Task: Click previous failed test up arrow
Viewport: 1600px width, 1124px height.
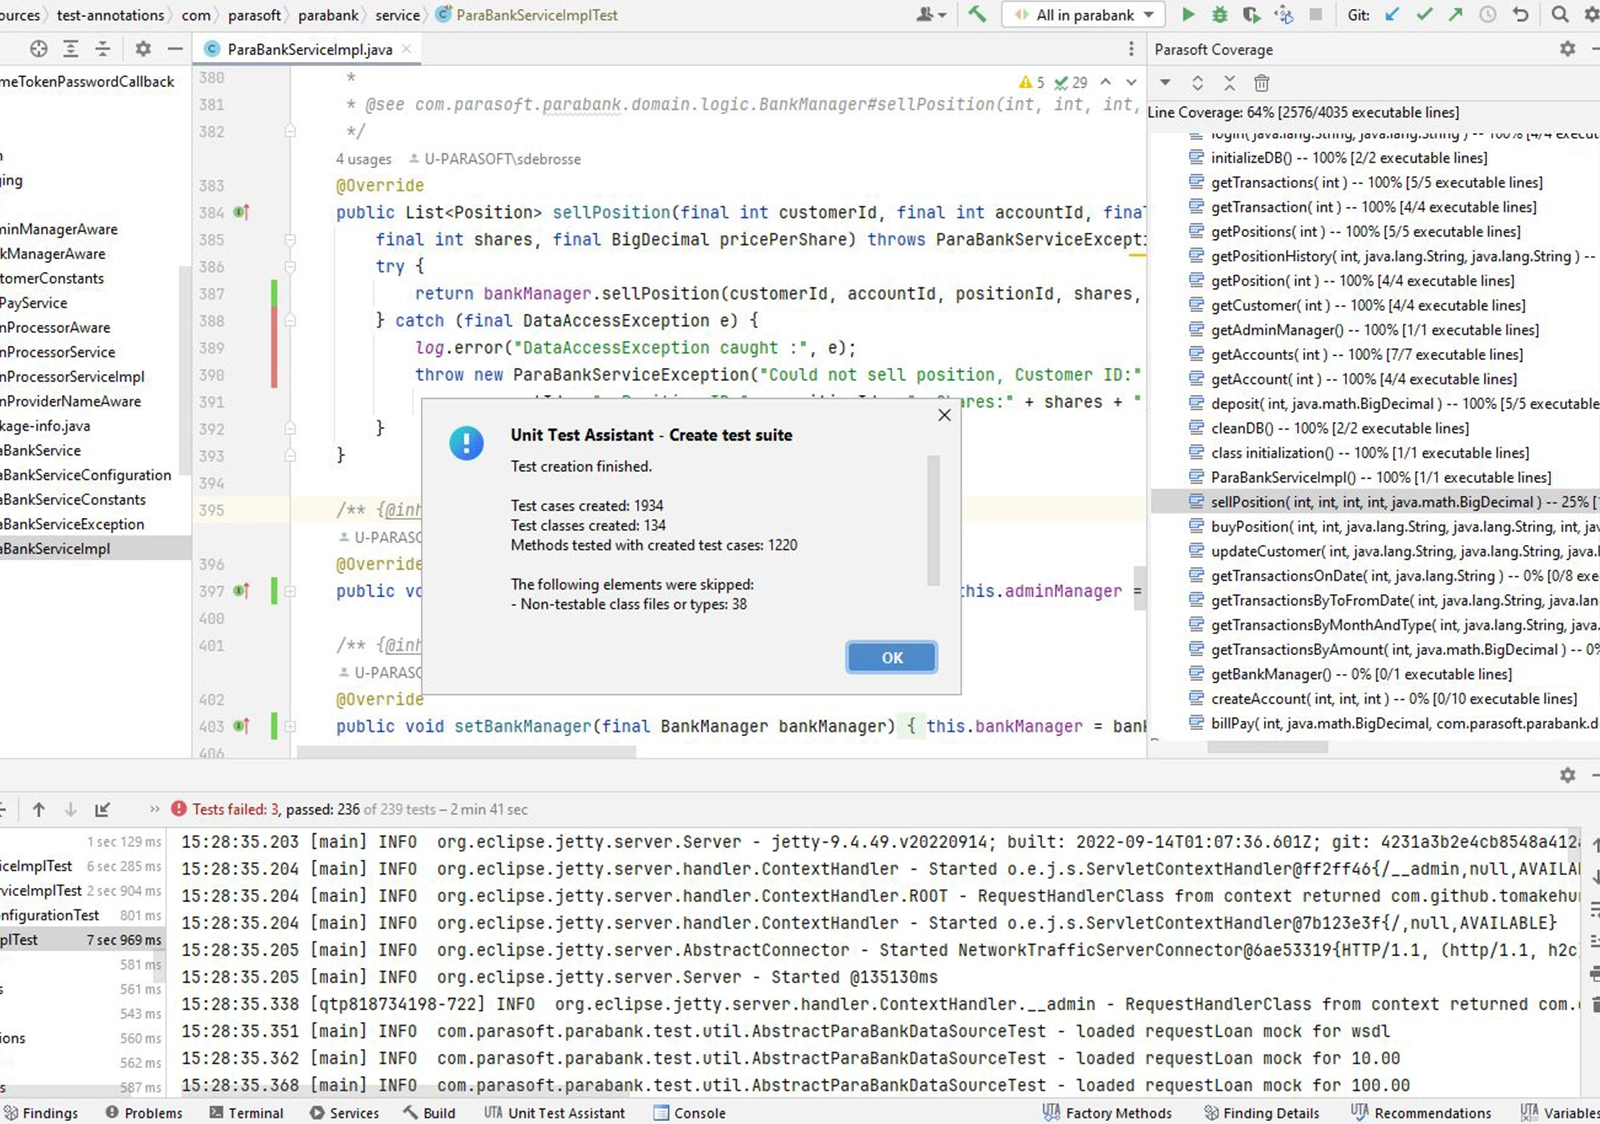Action: [38, 809]
